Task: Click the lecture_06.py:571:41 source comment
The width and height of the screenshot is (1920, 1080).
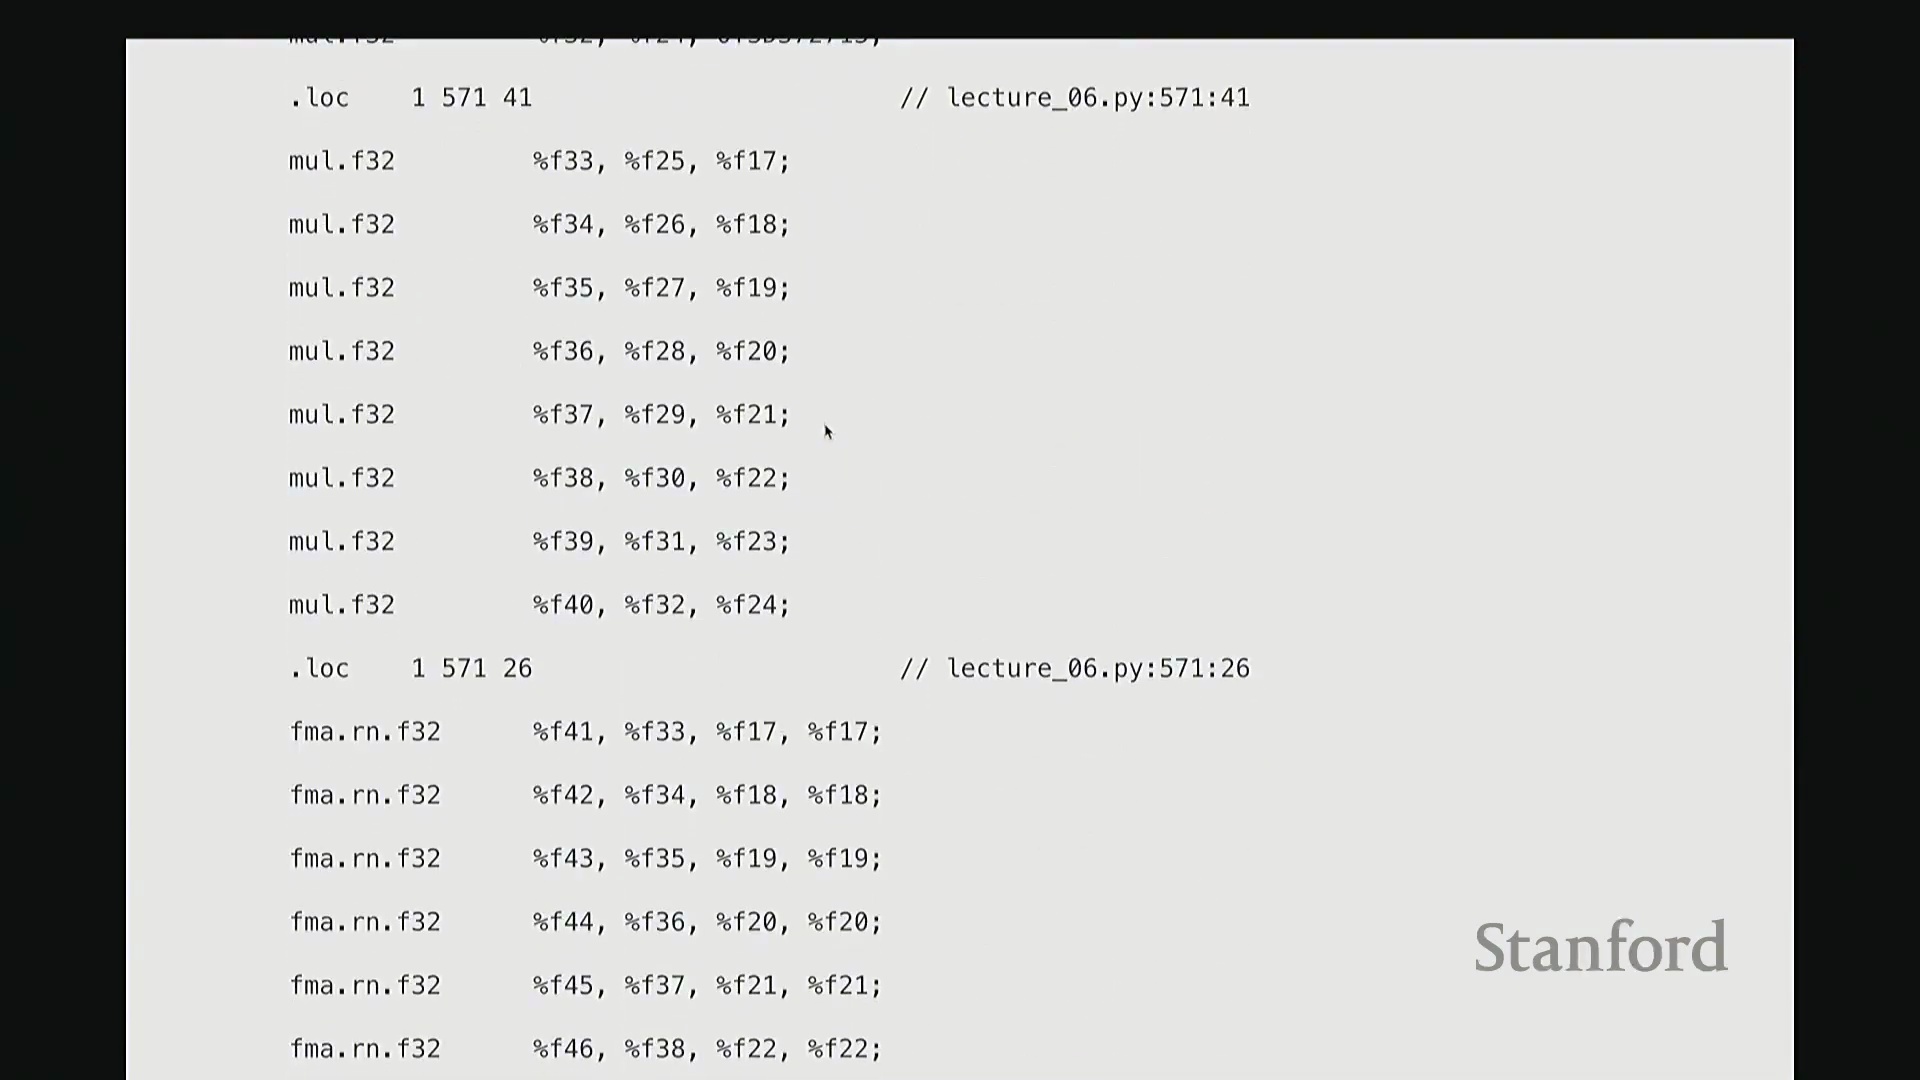Action: pos(1075,98)
